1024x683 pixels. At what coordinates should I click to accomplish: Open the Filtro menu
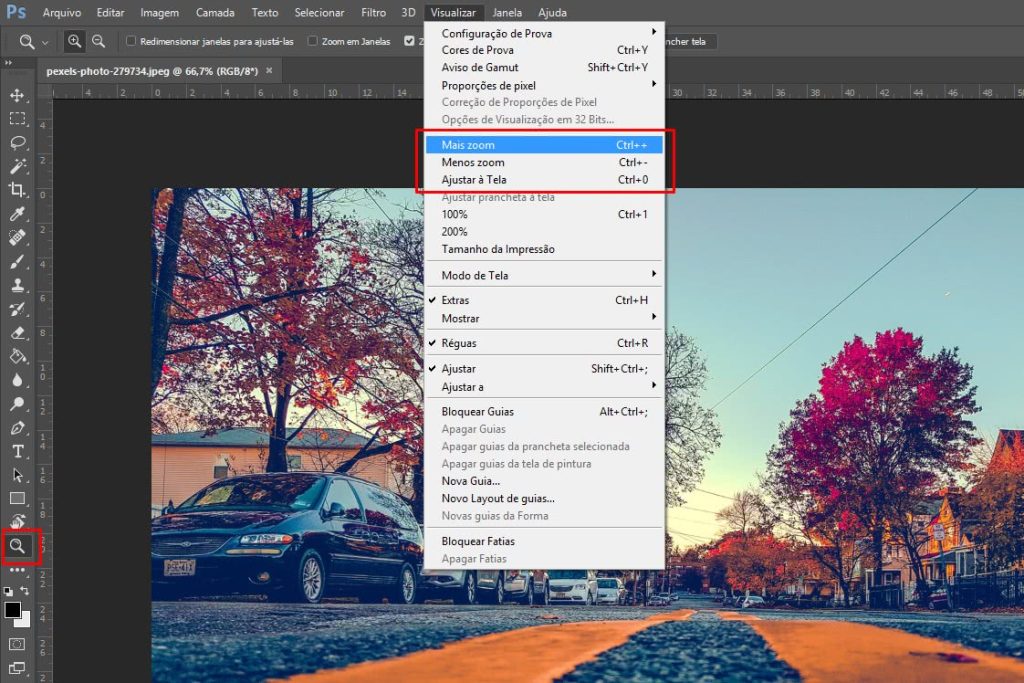pos(374,12)
